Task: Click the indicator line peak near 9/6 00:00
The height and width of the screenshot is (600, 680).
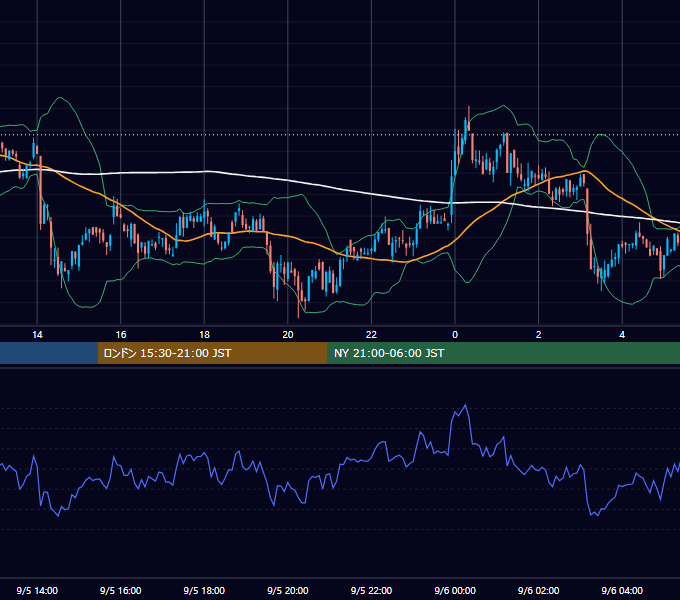Action: 465,405
